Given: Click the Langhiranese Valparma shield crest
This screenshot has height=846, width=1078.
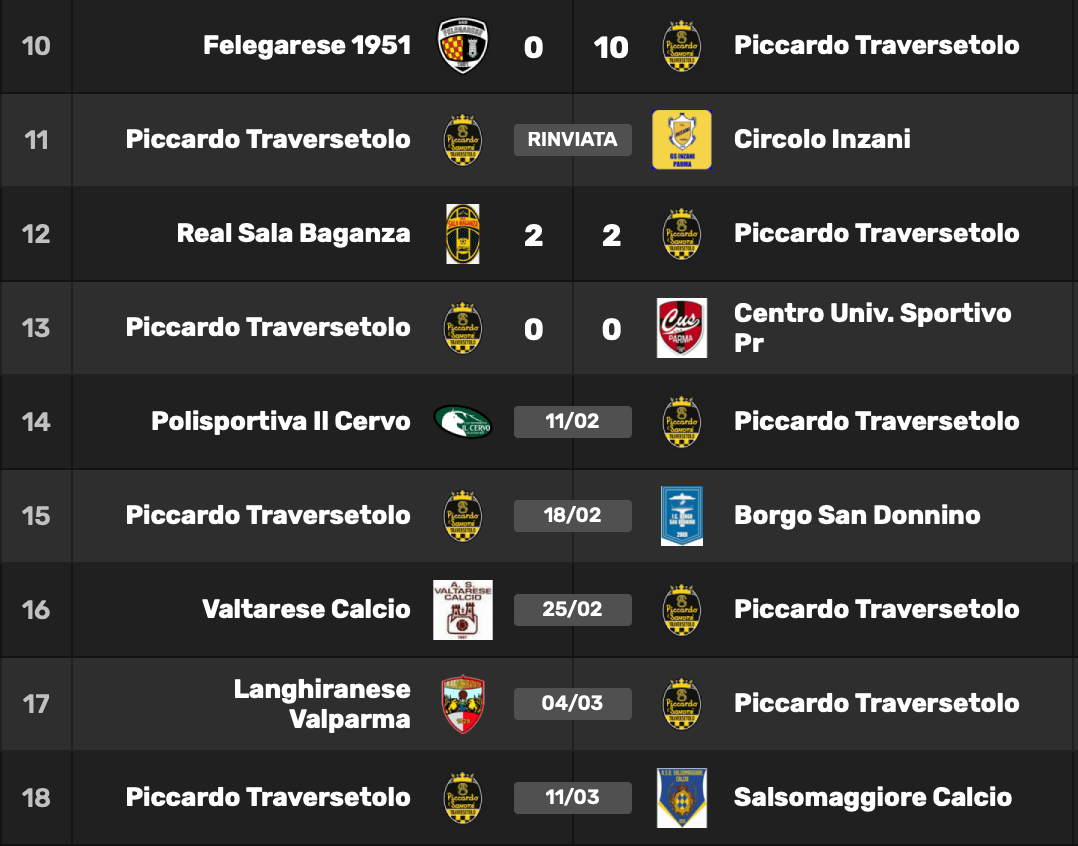Looking at the screenshot, I should [x=463, y=704].
